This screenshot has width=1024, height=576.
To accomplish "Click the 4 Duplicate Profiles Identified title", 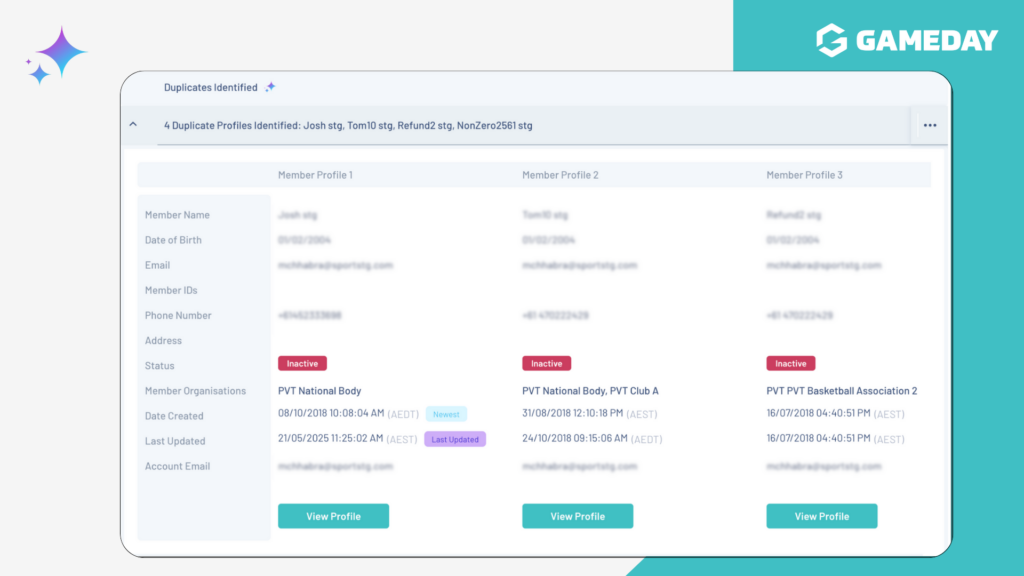I will point(348,125).
